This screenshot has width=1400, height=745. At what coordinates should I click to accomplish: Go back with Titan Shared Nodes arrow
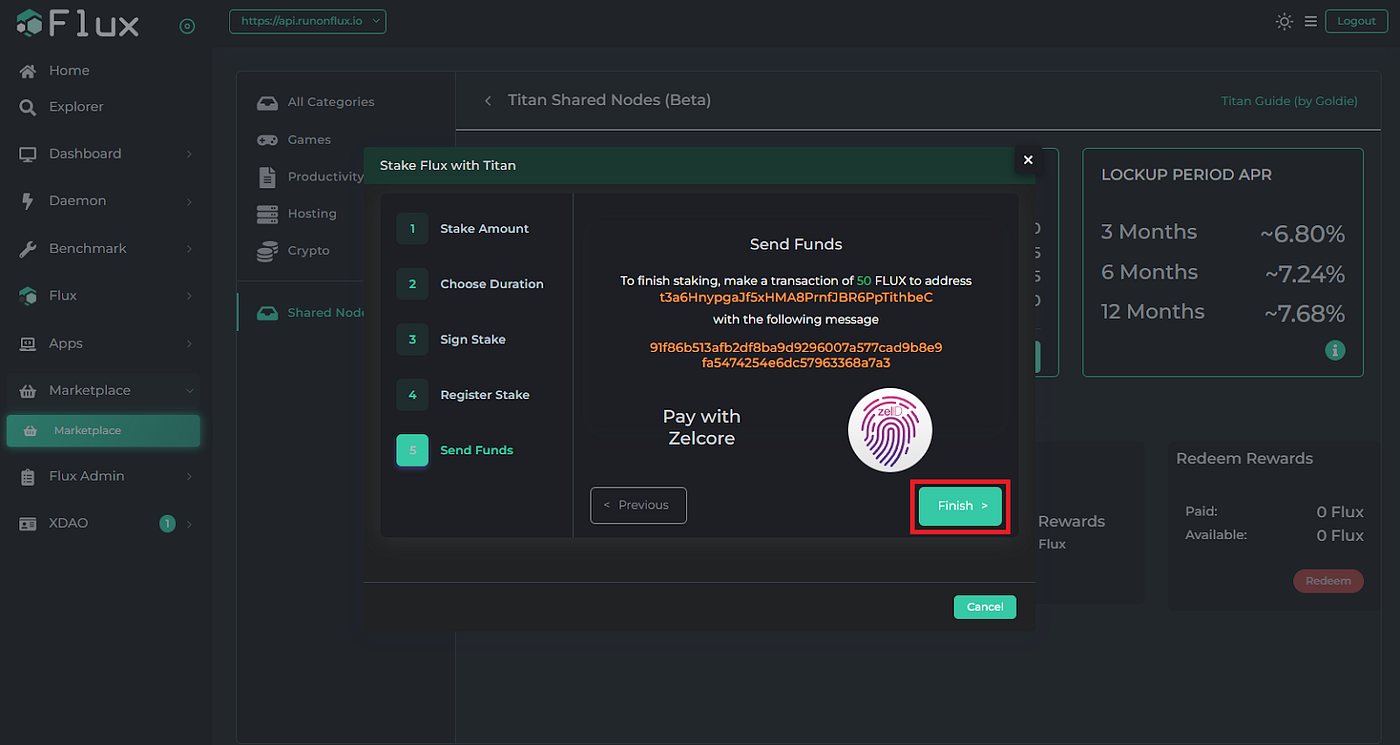(x=488, y=101)
